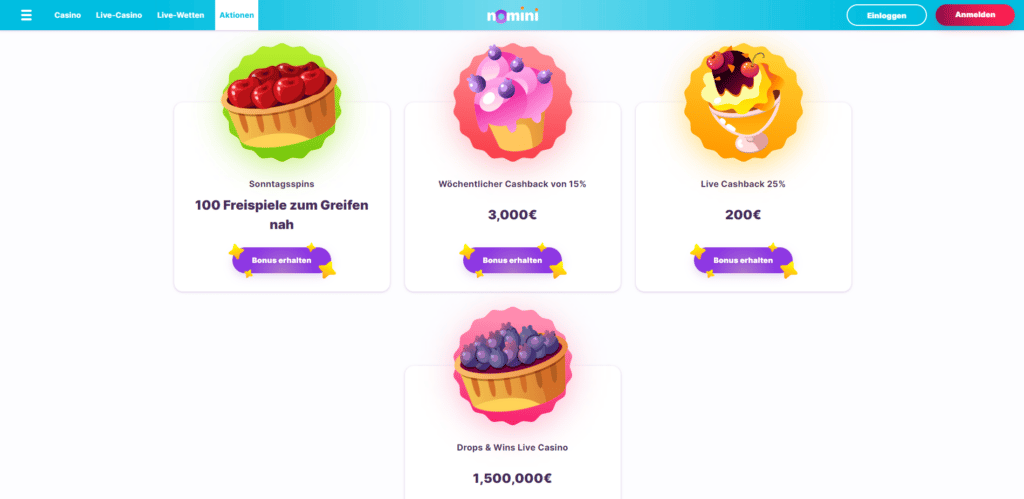The width and height of the screenshot is (1024, 499).
Task: Click the cherry basket Sonntagsspins icon
Action: point(281,102)
